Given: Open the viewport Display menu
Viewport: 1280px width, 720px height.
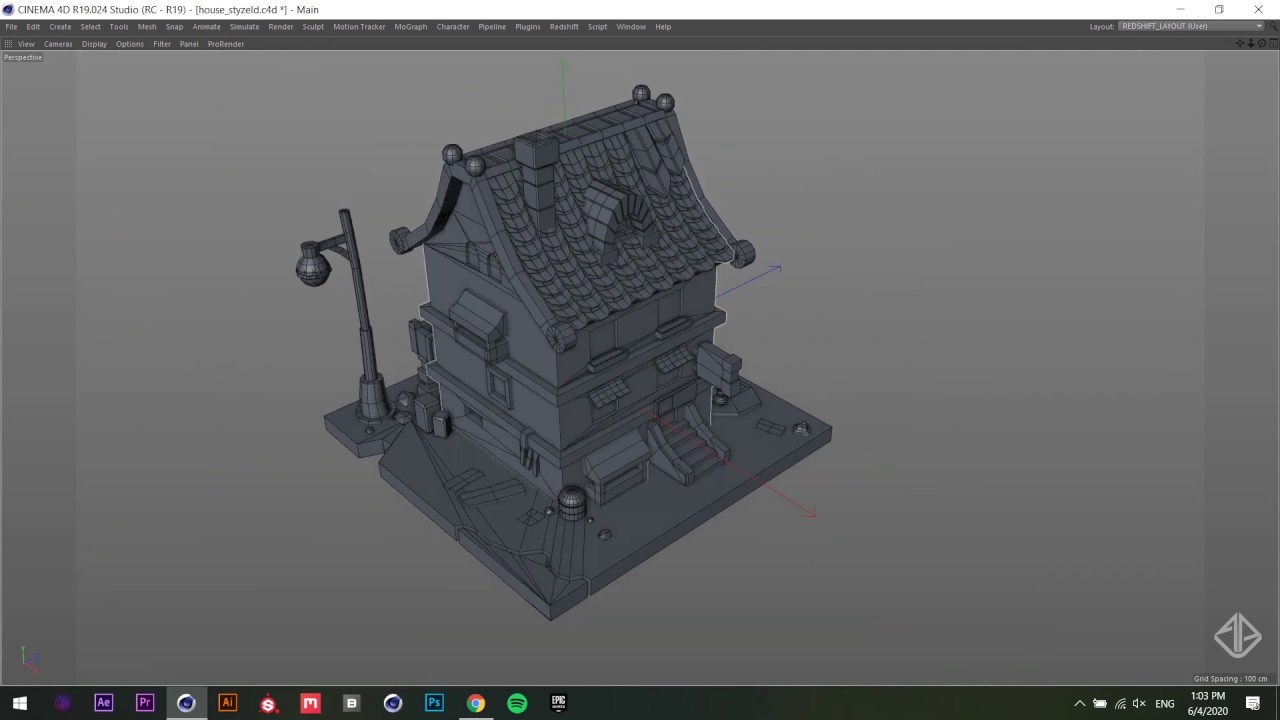Looking at the screenshot, I should (94, 44).
